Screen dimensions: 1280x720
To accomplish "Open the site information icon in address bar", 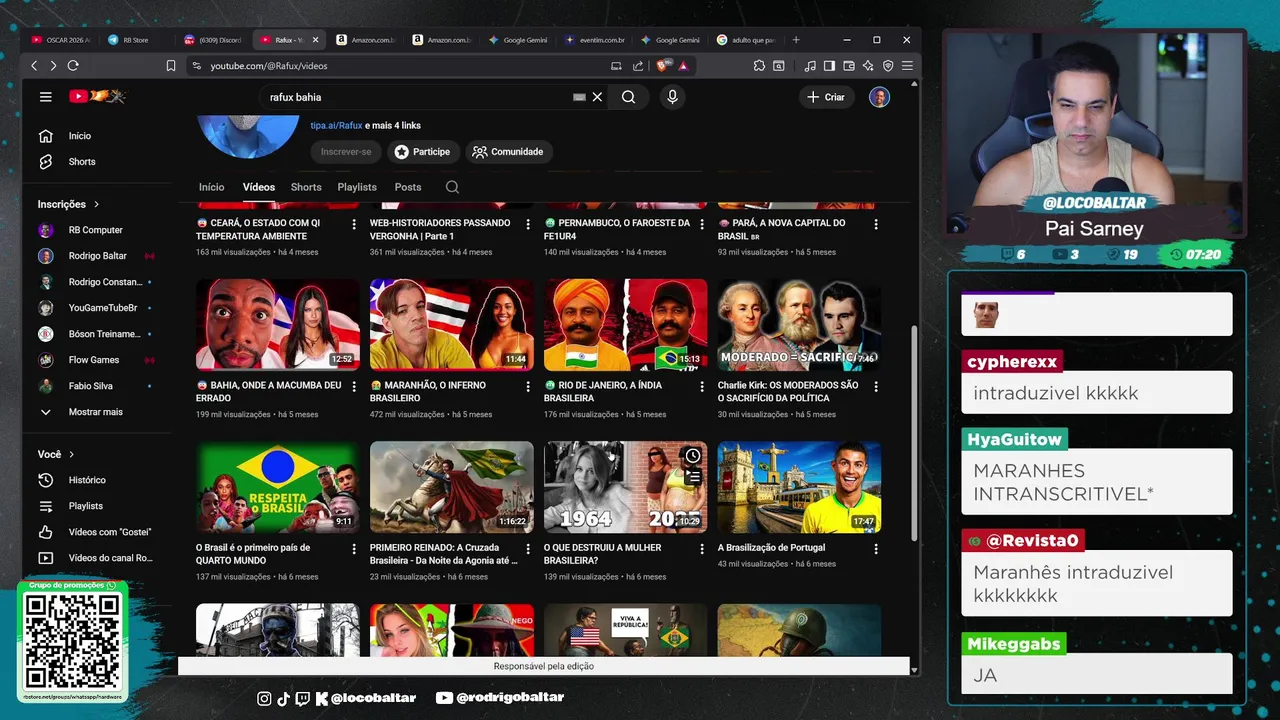I will click(x=197, y=66).
